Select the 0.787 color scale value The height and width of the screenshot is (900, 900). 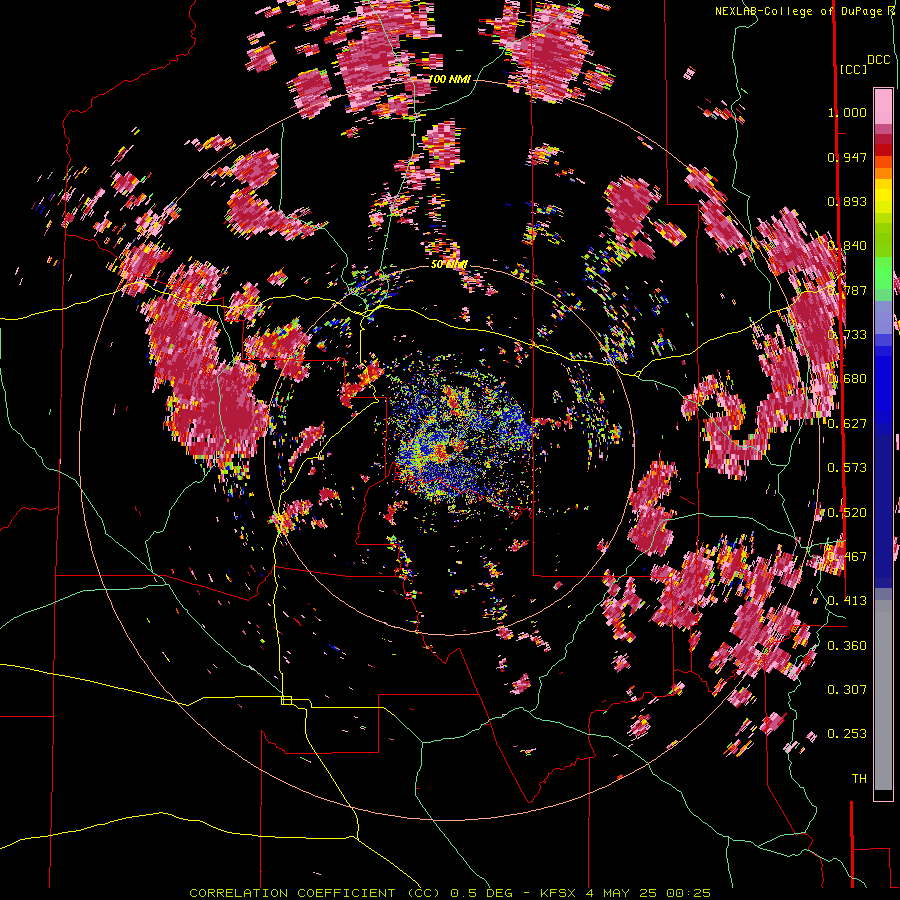pyautogui.click(x=847, y=290)
